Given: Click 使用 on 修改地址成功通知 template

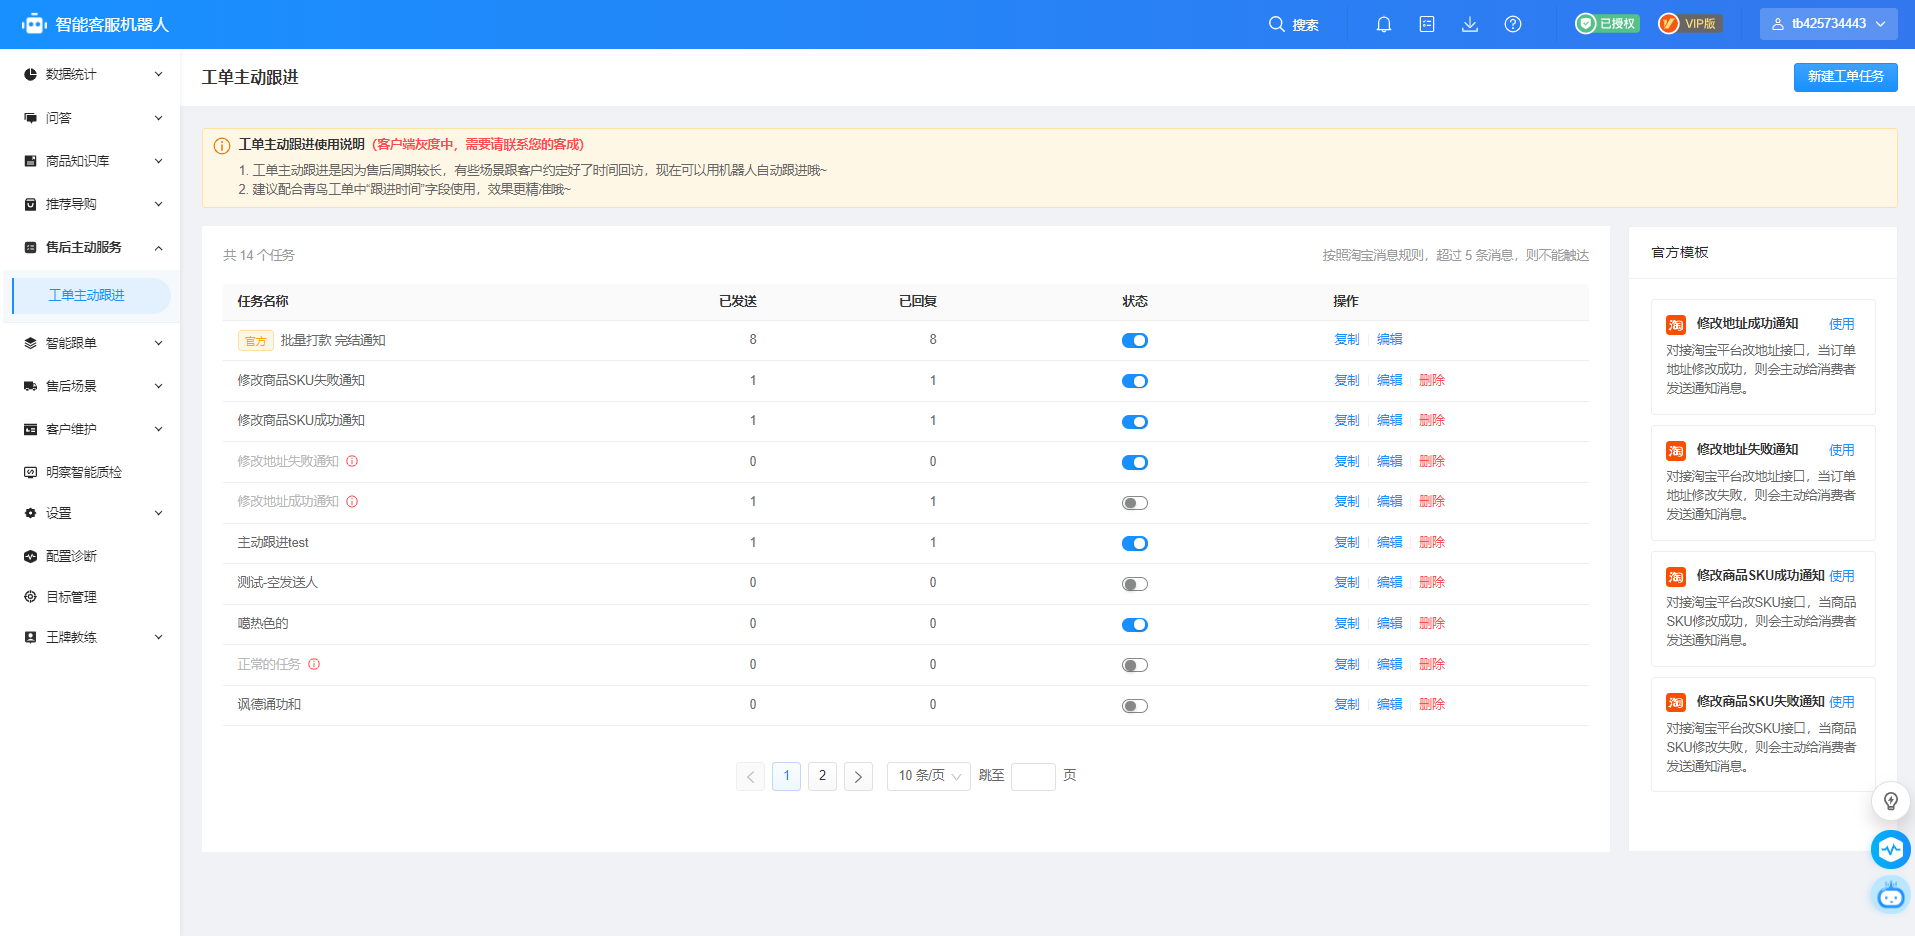Looking at the screenshot, I should (1842, 324).
